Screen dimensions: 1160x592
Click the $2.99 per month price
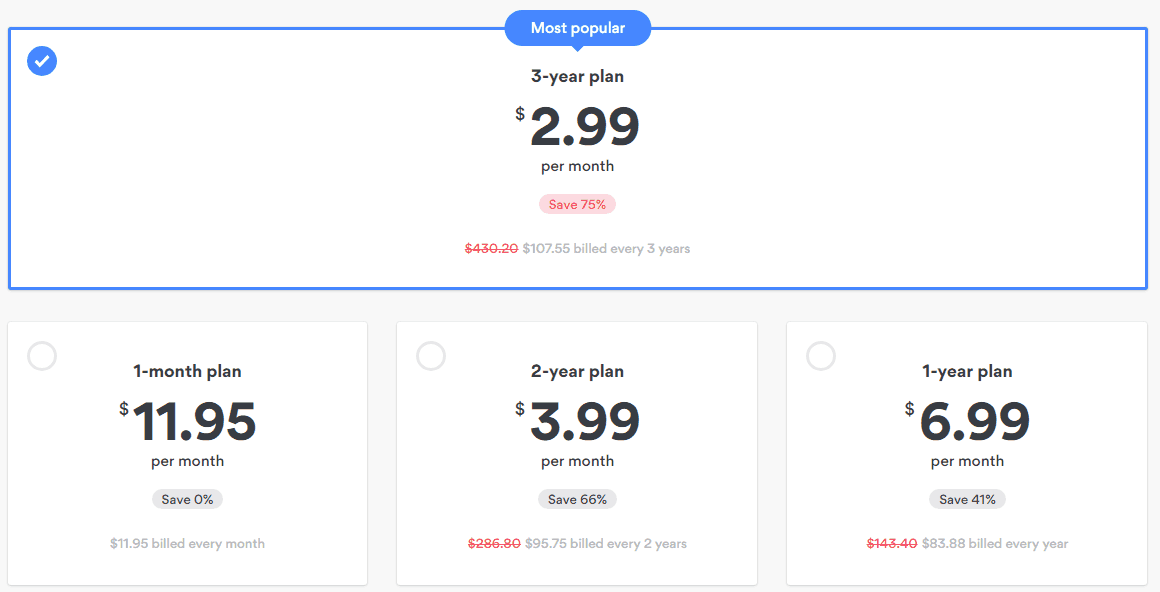(584, 127)
